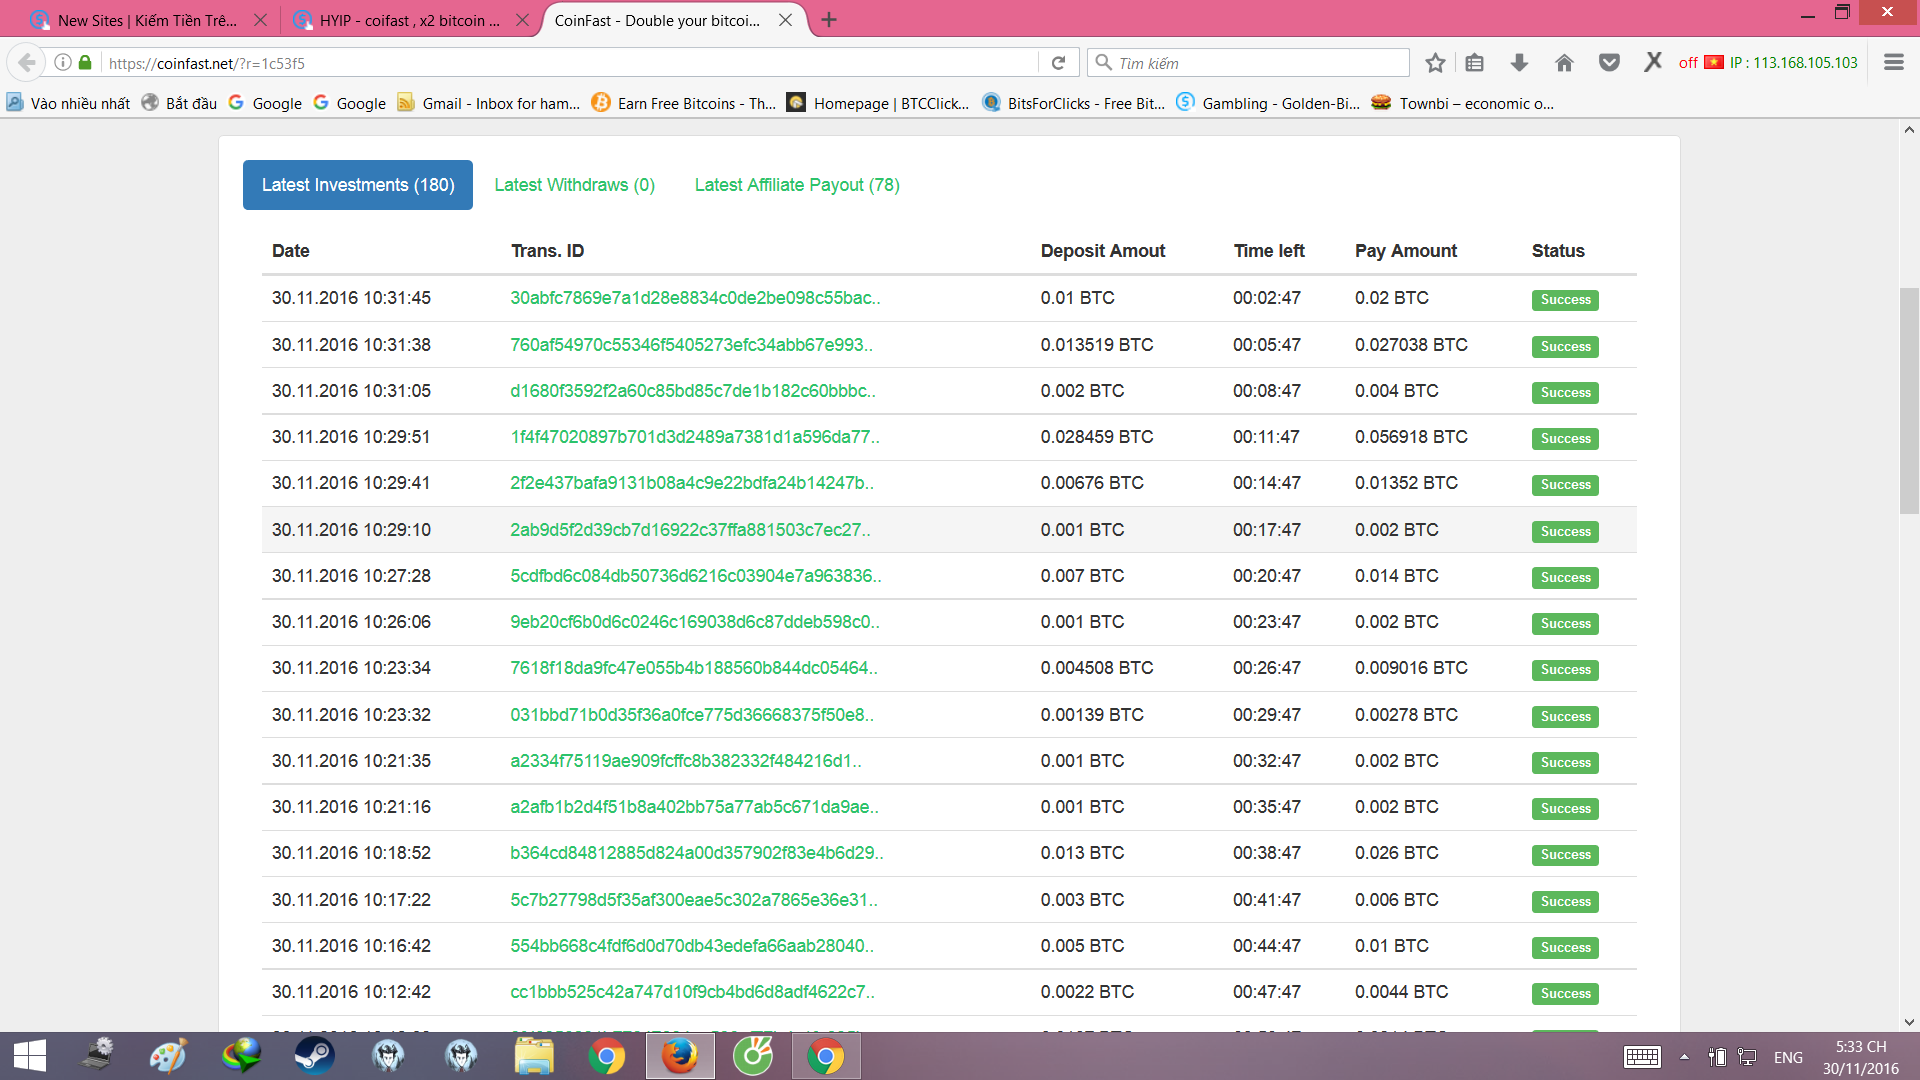The image size is (1920, 1080).
Task: Go to home page icon
Action: [x=1564, y=63]
